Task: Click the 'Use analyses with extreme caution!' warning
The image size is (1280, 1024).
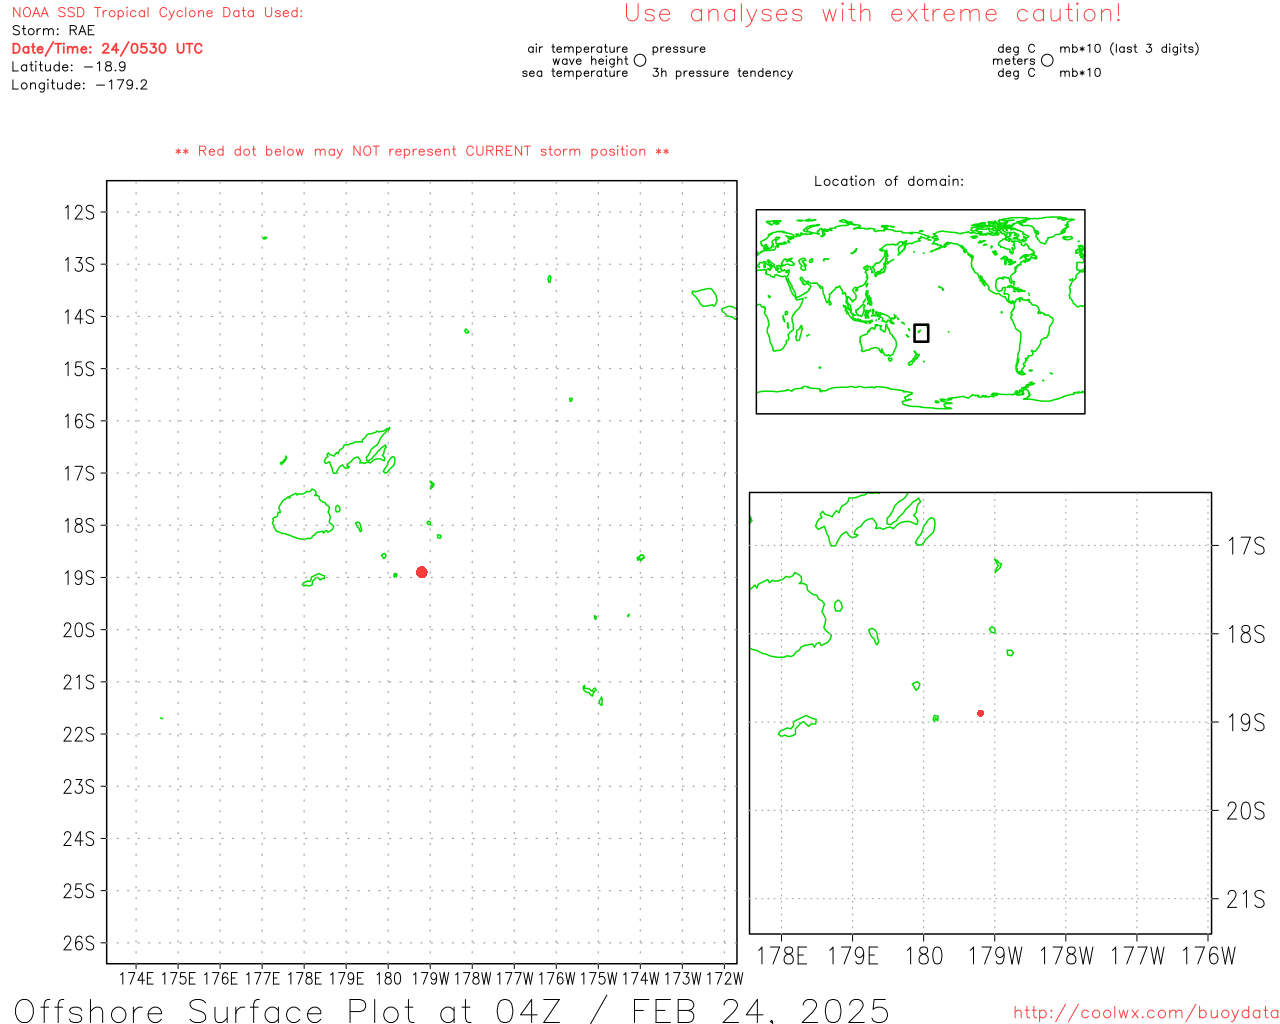Action: [873, 13]
